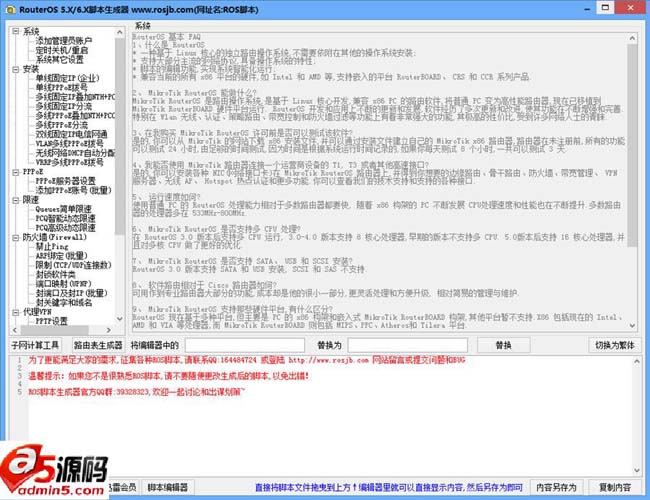Click editor line 5 官方QQ群 text
Viewport: 650px width, 500px height.
click(137, 392)
